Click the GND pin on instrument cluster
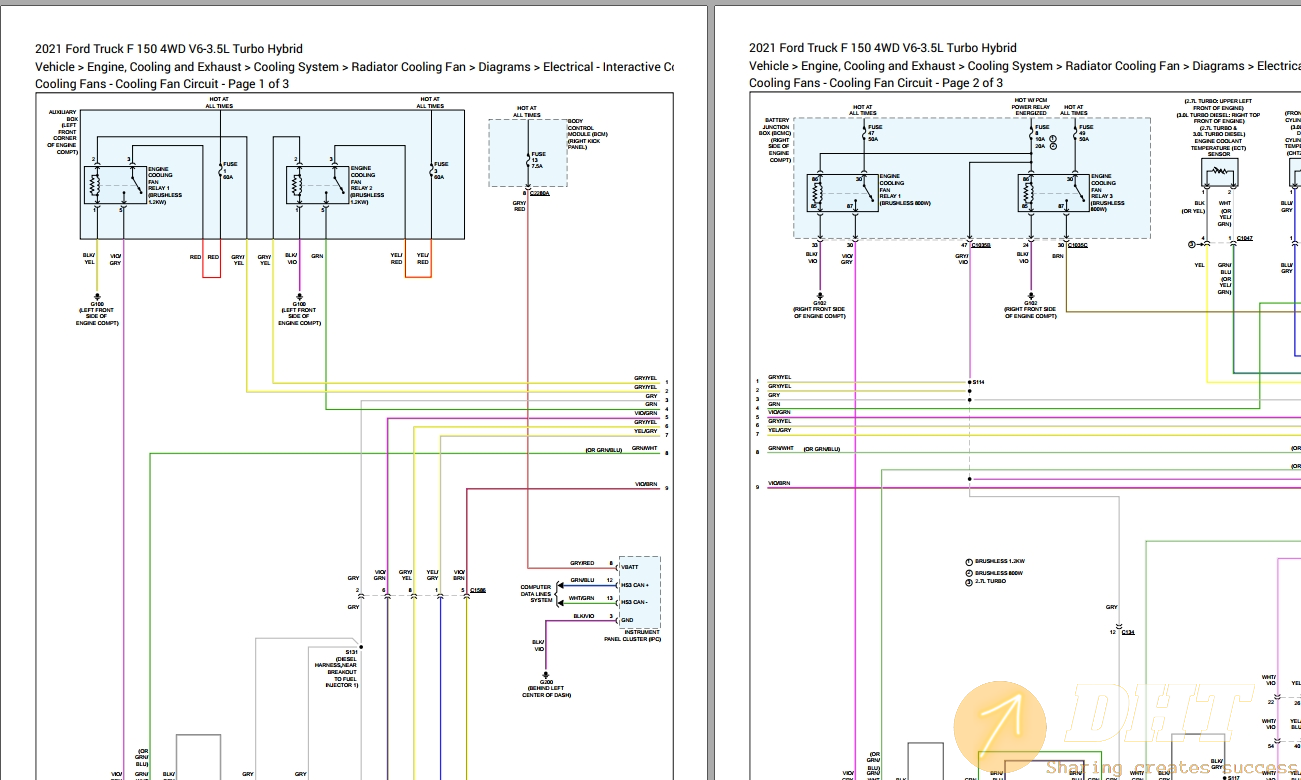1301x780 pixels. (626, 620)
